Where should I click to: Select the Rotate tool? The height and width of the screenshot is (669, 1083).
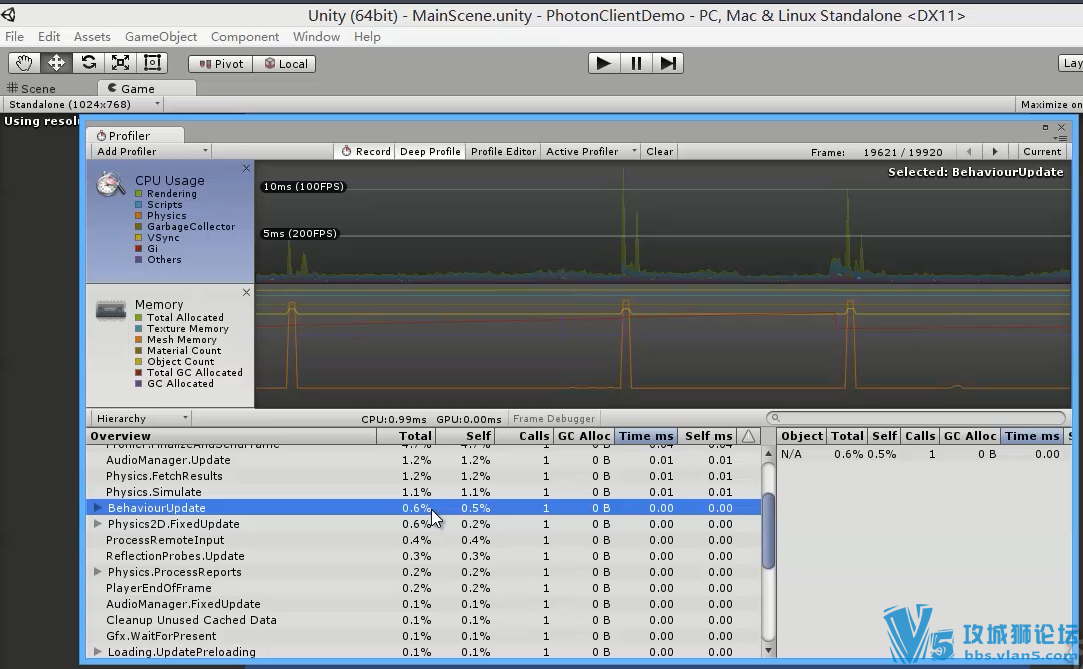pos(88,63)
